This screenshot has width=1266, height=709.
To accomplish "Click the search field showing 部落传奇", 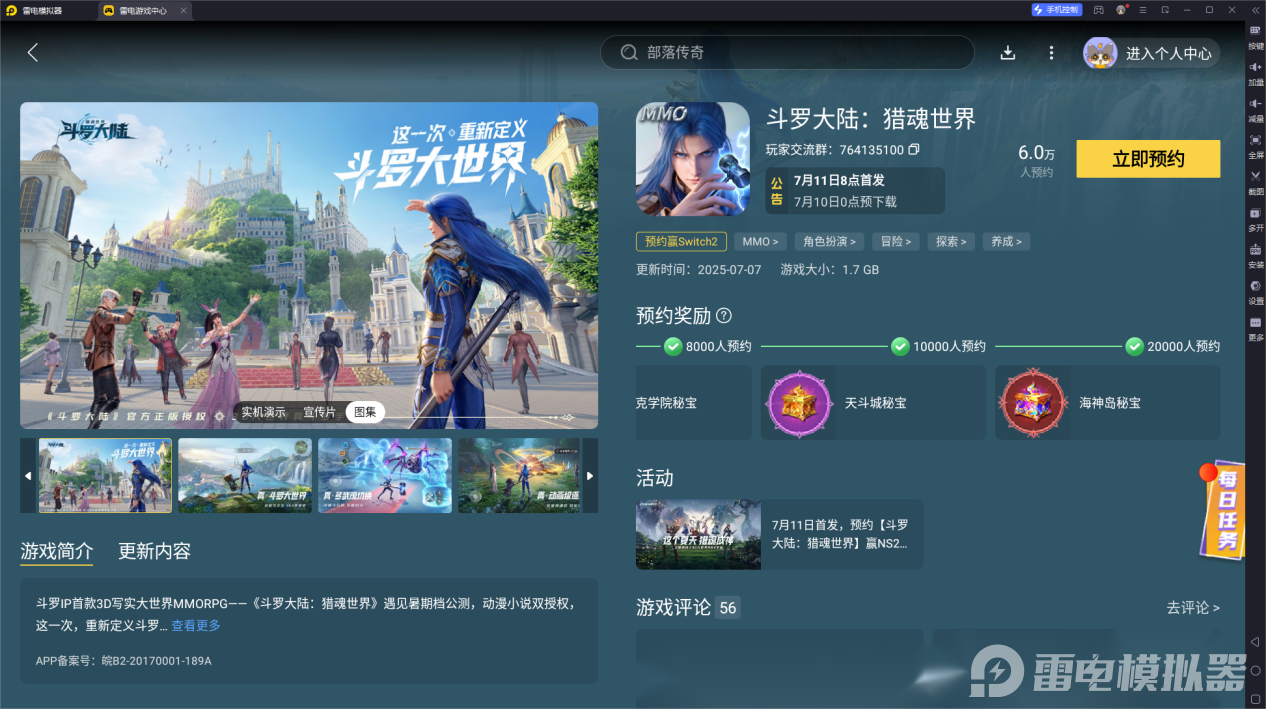I will [787, 53].
